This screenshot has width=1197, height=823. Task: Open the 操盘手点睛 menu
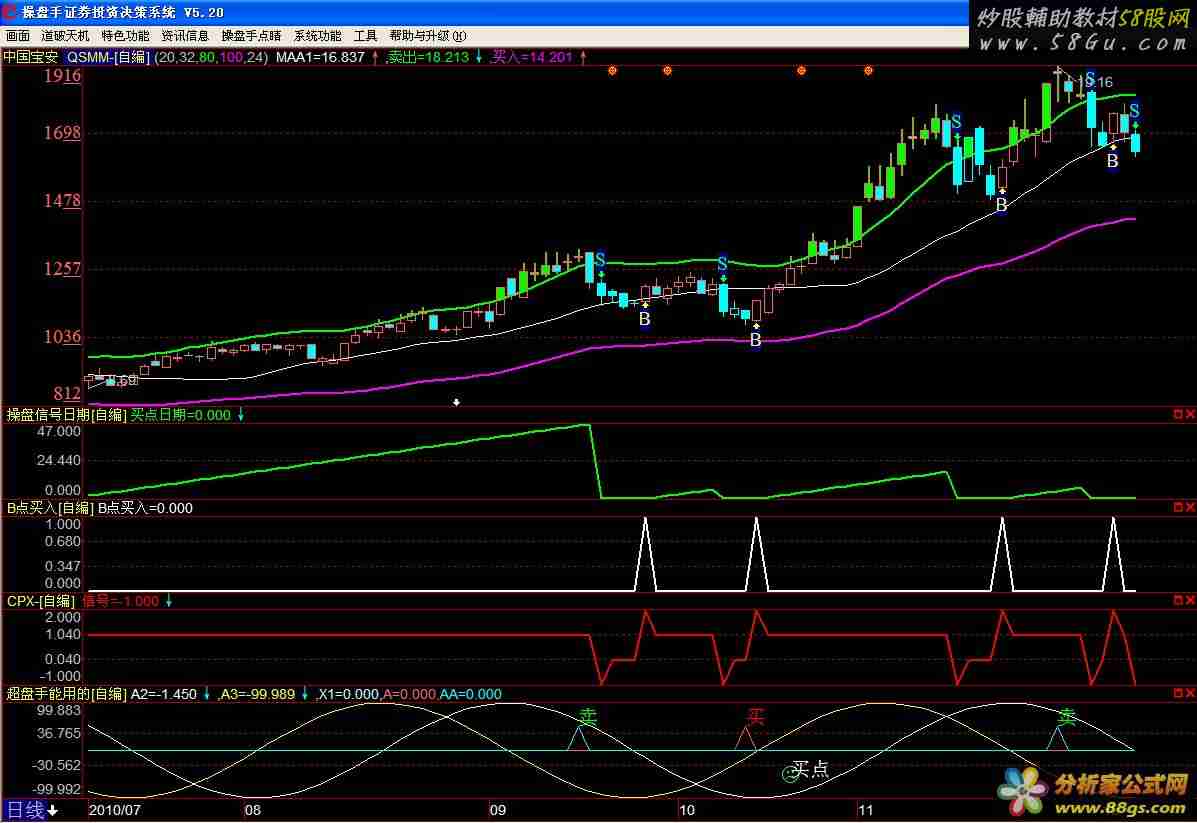251,36
